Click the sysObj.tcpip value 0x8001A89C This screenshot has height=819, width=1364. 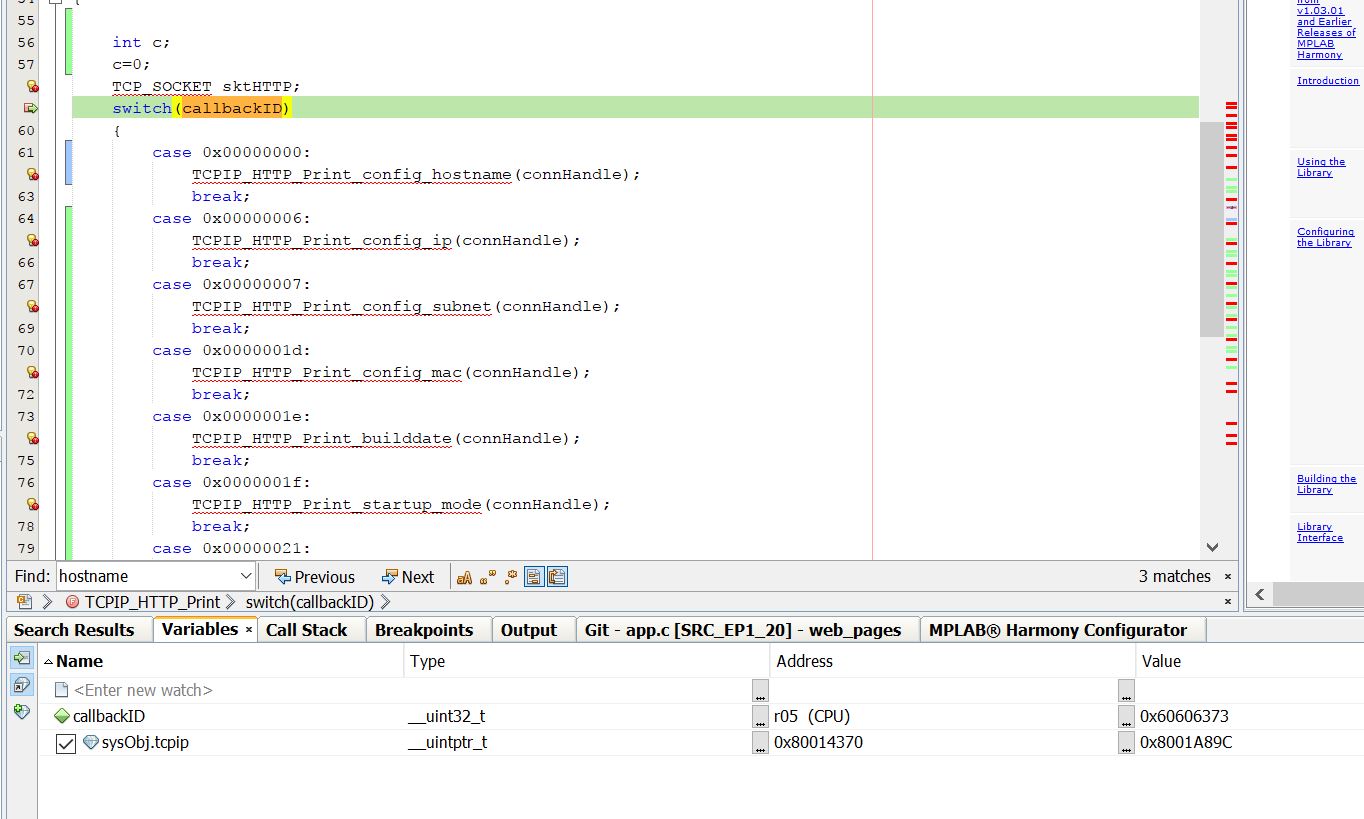point(1186,743)
